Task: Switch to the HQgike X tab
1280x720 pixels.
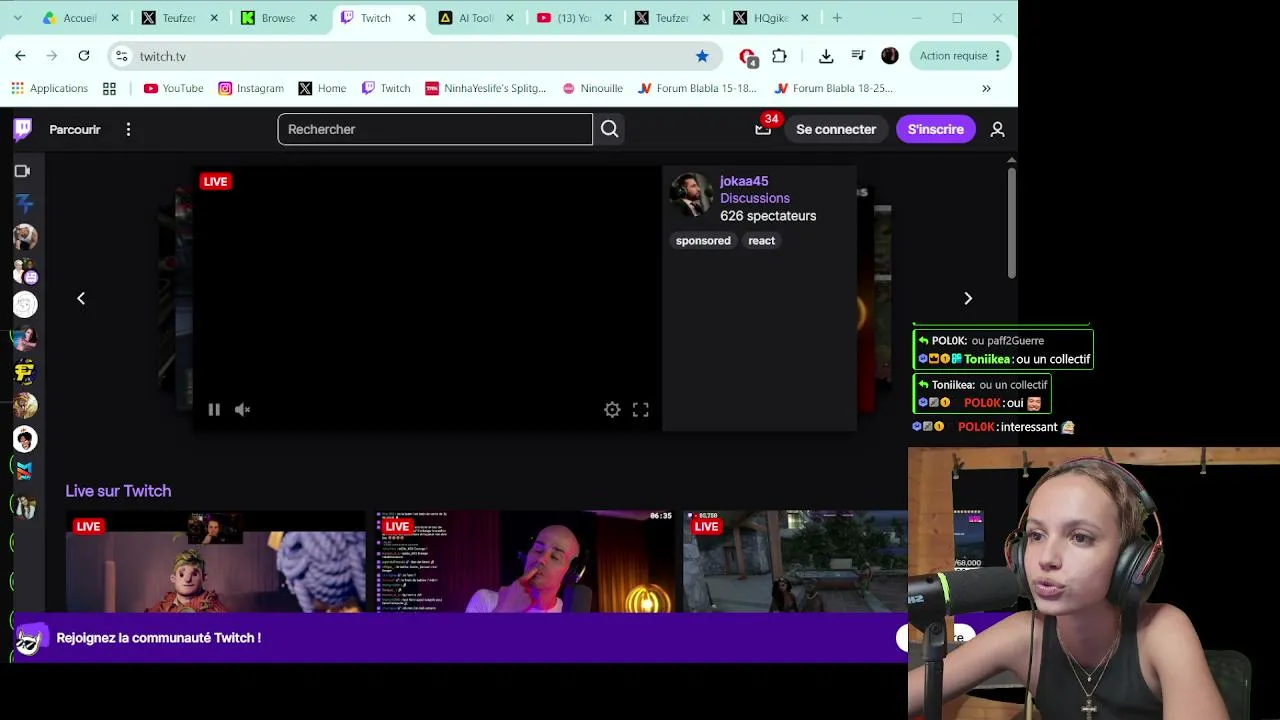Action: (x=771, y=18)
